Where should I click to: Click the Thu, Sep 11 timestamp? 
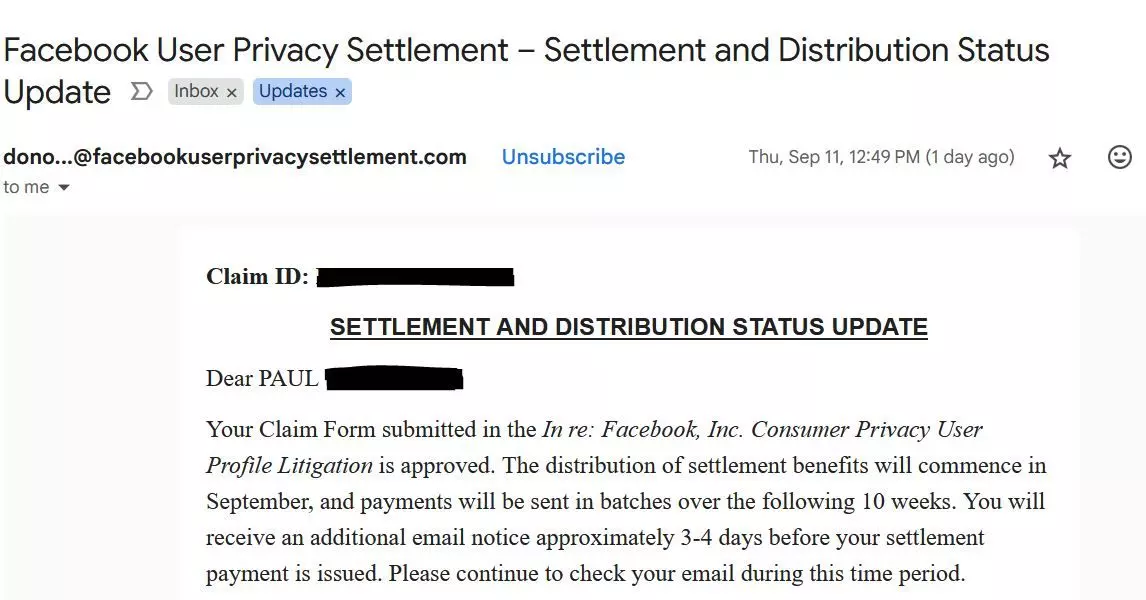click(880, 157)
